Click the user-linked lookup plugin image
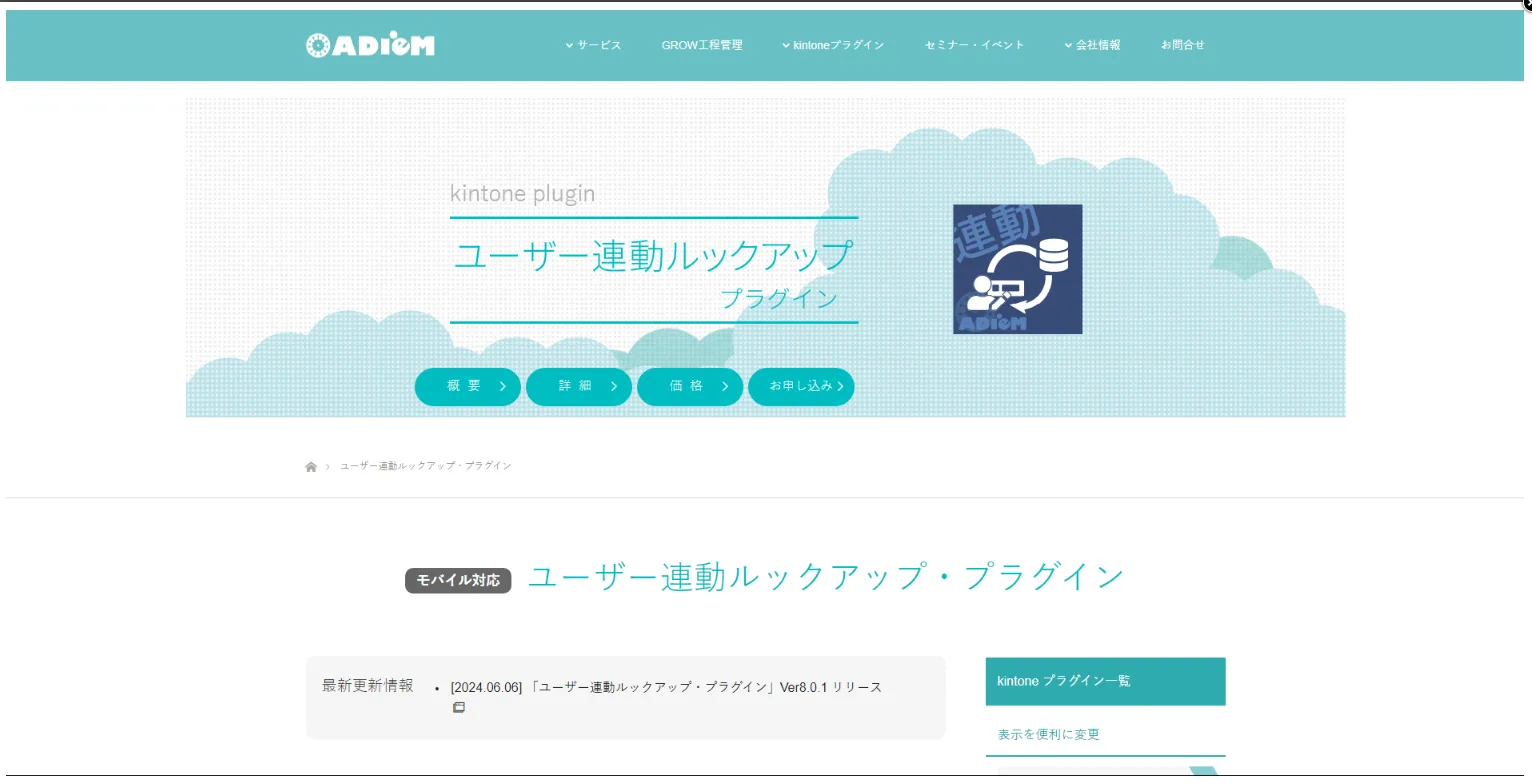This screenshot has height=783, width=1532. point(1017,269)
